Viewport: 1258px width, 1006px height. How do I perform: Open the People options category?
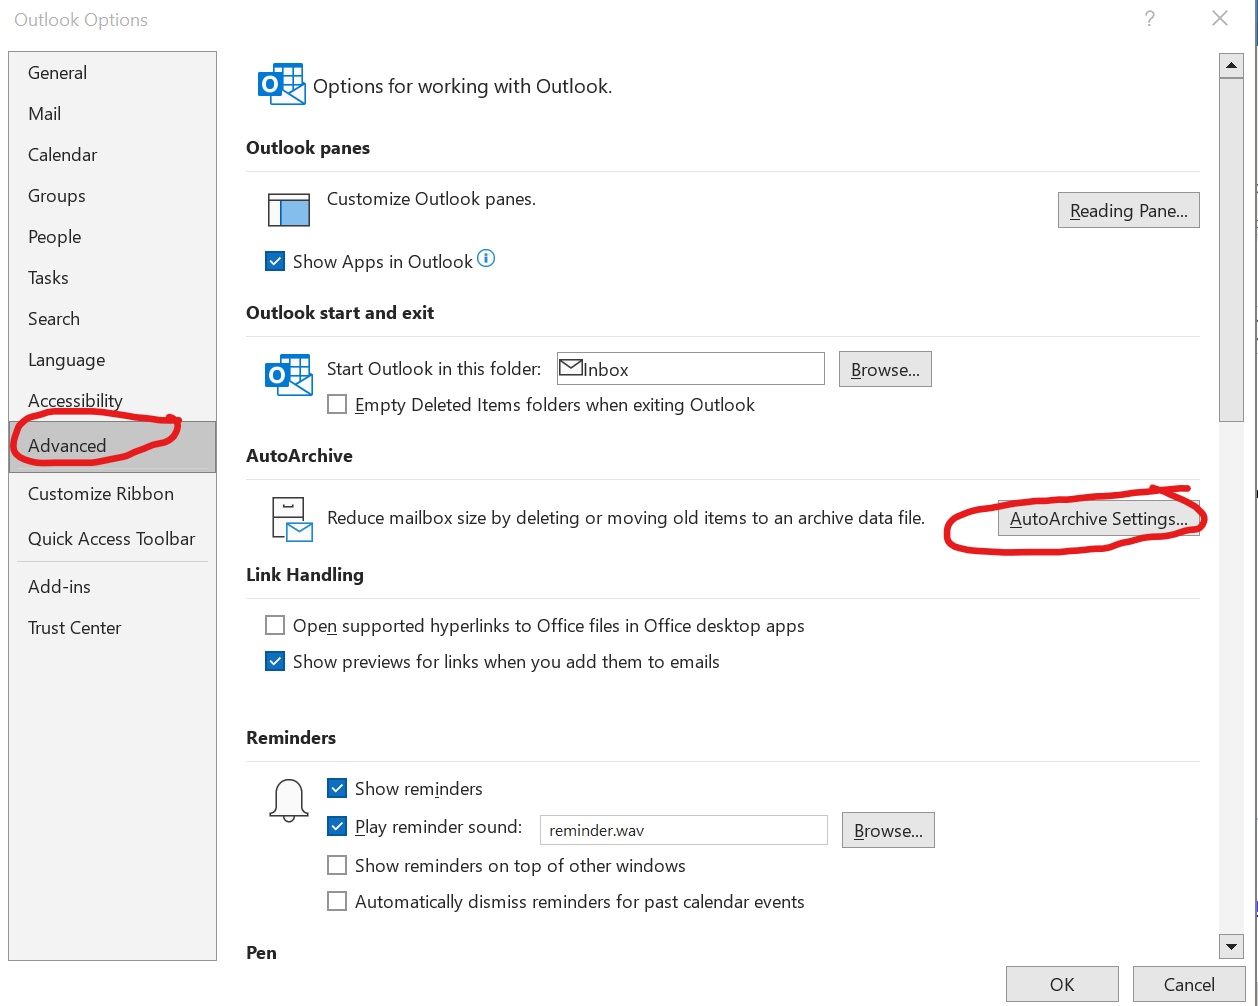tap(112, 237)
